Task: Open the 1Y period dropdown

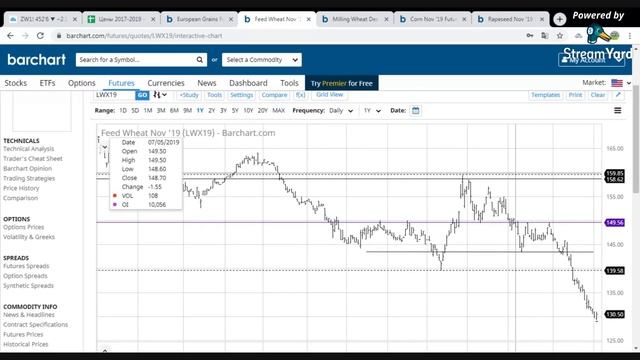Action: [x=372, y=111]
